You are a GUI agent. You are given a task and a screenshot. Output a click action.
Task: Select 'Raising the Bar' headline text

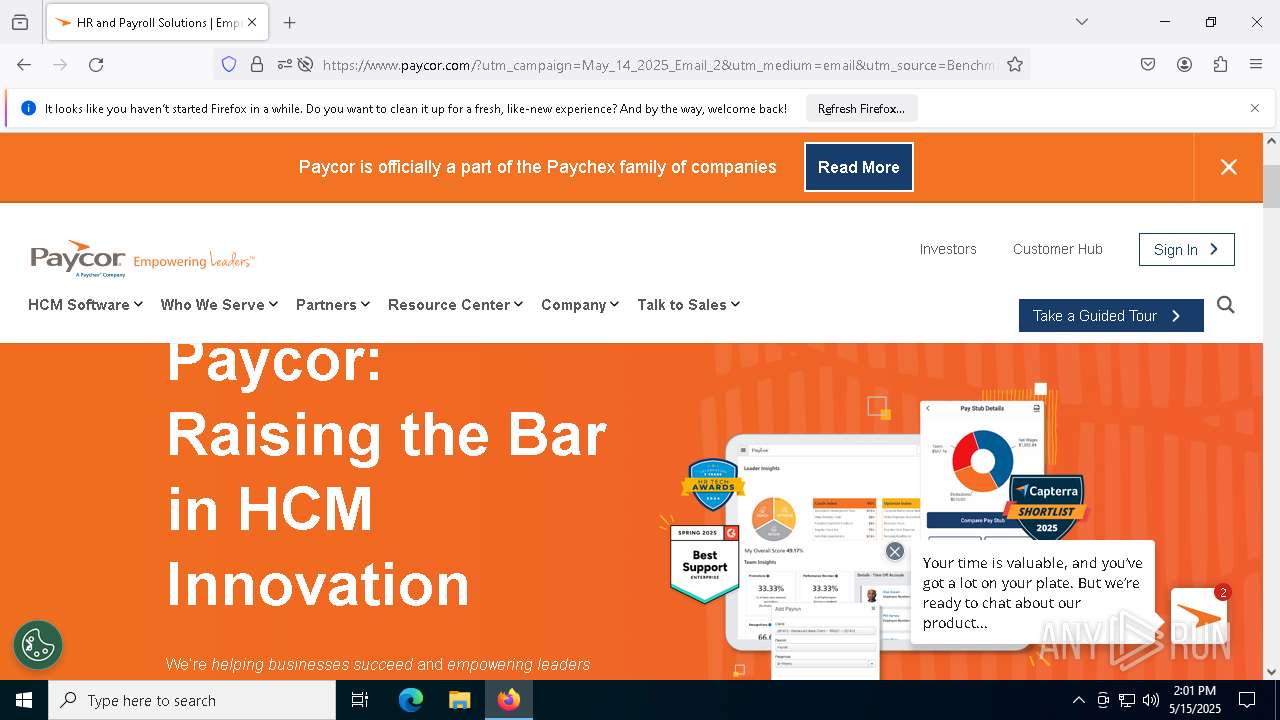(x=387, y=435)
